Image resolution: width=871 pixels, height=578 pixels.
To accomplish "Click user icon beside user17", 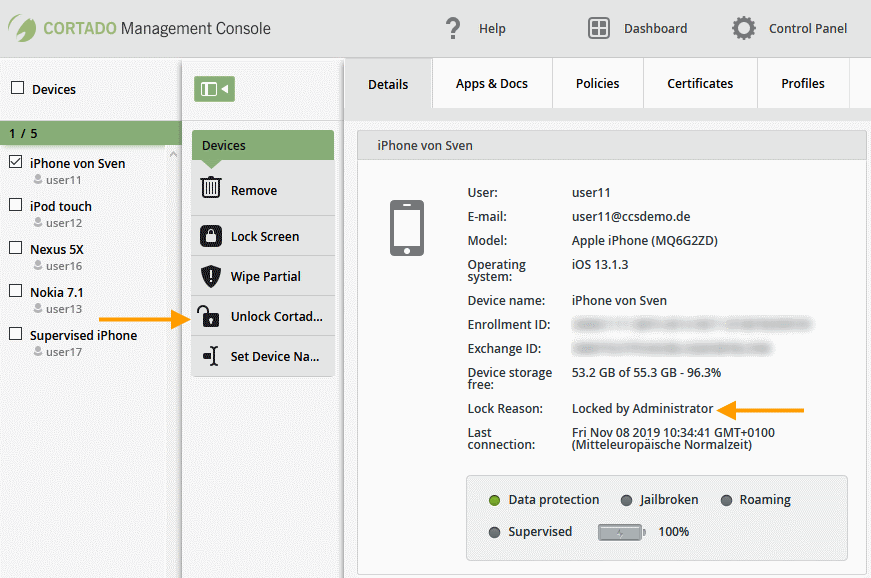I will coord(38,351).
